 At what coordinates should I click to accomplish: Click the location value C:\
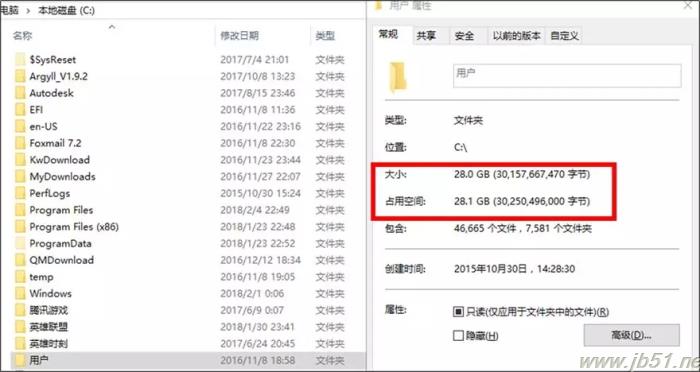click(460, 147)
